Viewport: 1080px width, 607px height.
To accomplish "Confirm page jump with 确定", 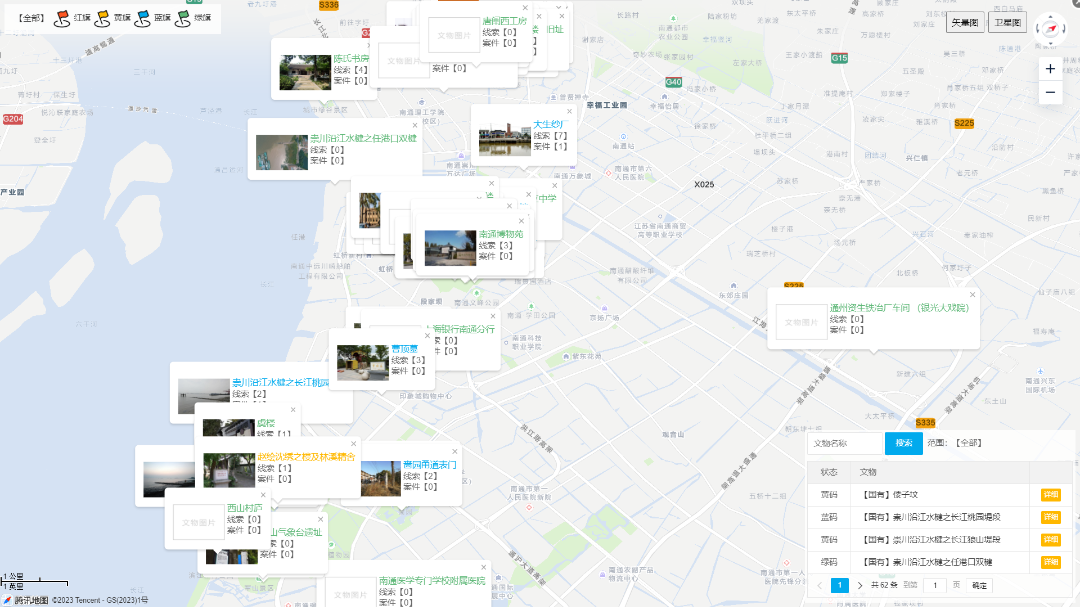I will 979,586.
